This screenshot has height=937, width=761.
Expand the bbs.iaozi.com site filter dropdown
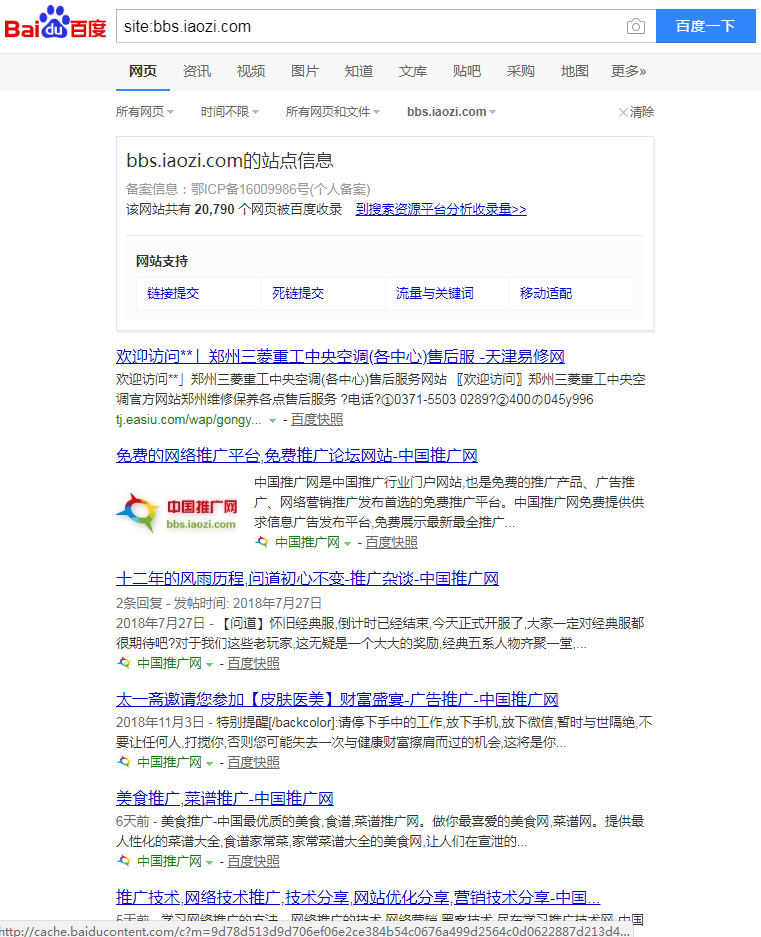click(451, 112)
